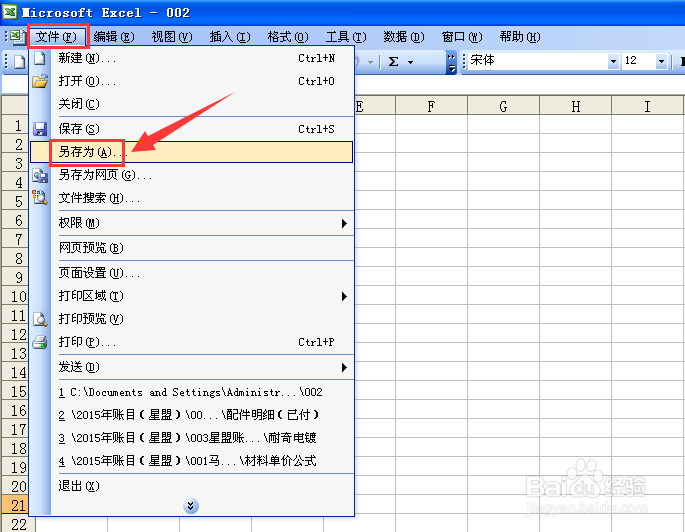The width and height of the screenshot is (685, 532).
Task: Open recent file 4 材料单价公式
Action: [x=192, y=460]
